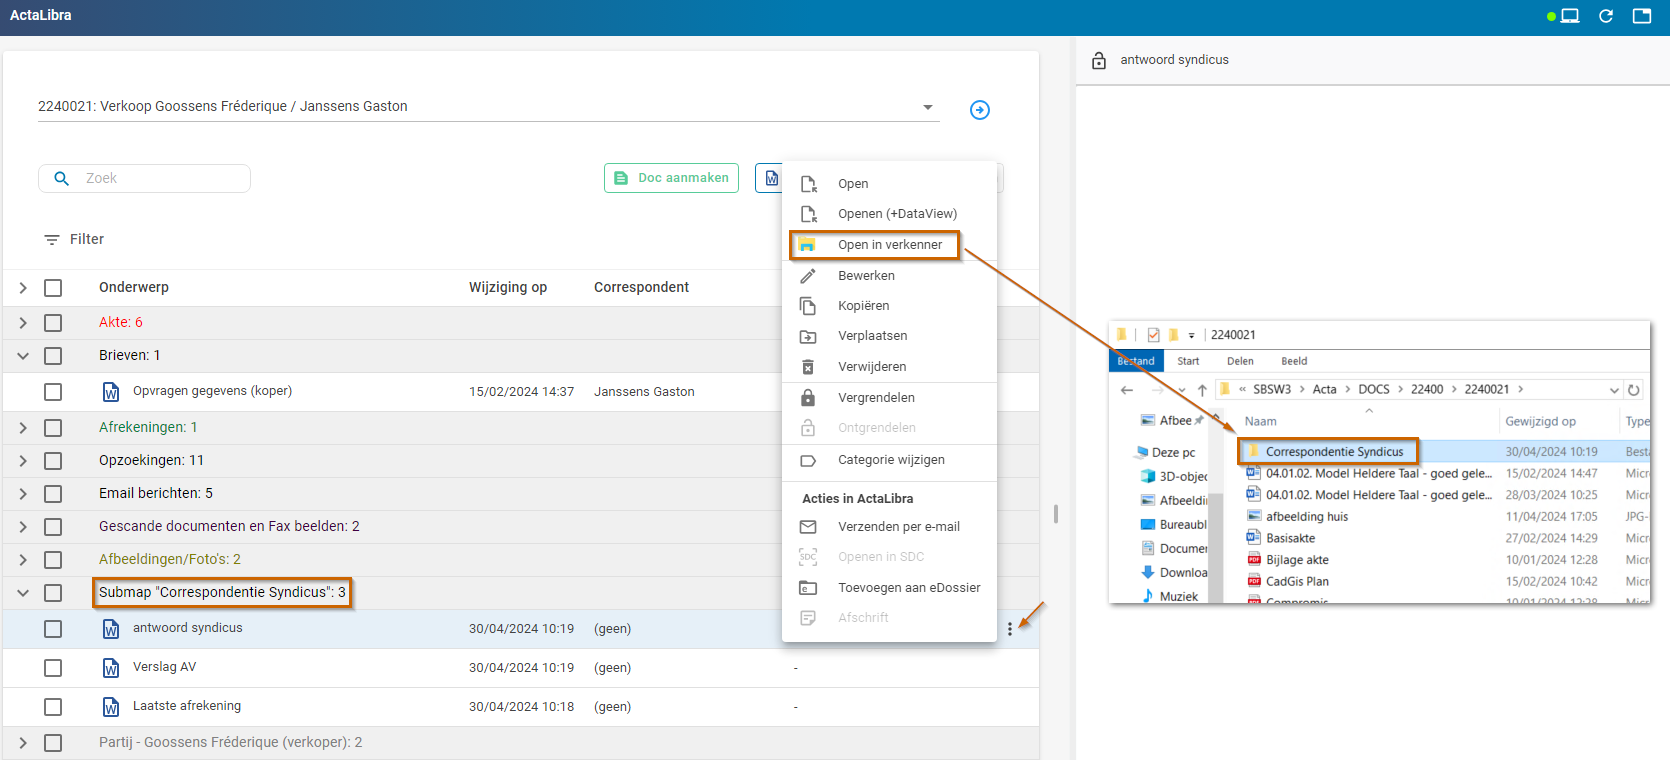1670x760 pixels.
Task: Click the trash icon beside Verwijderen
Action: click(x=808, y=367)
